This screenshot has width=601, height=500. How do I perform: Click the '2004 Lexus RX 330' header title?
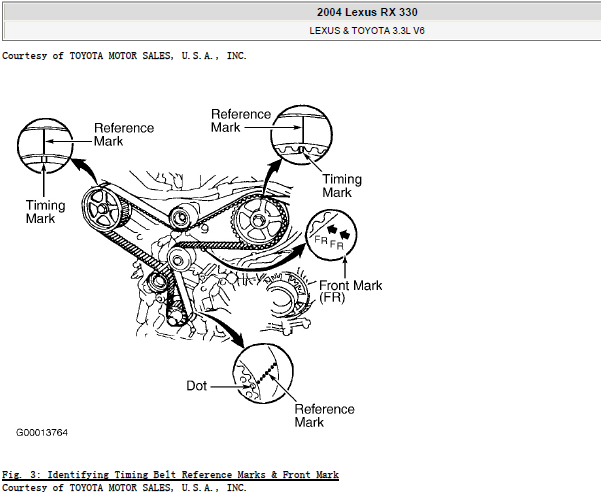(x=367, y=12)
